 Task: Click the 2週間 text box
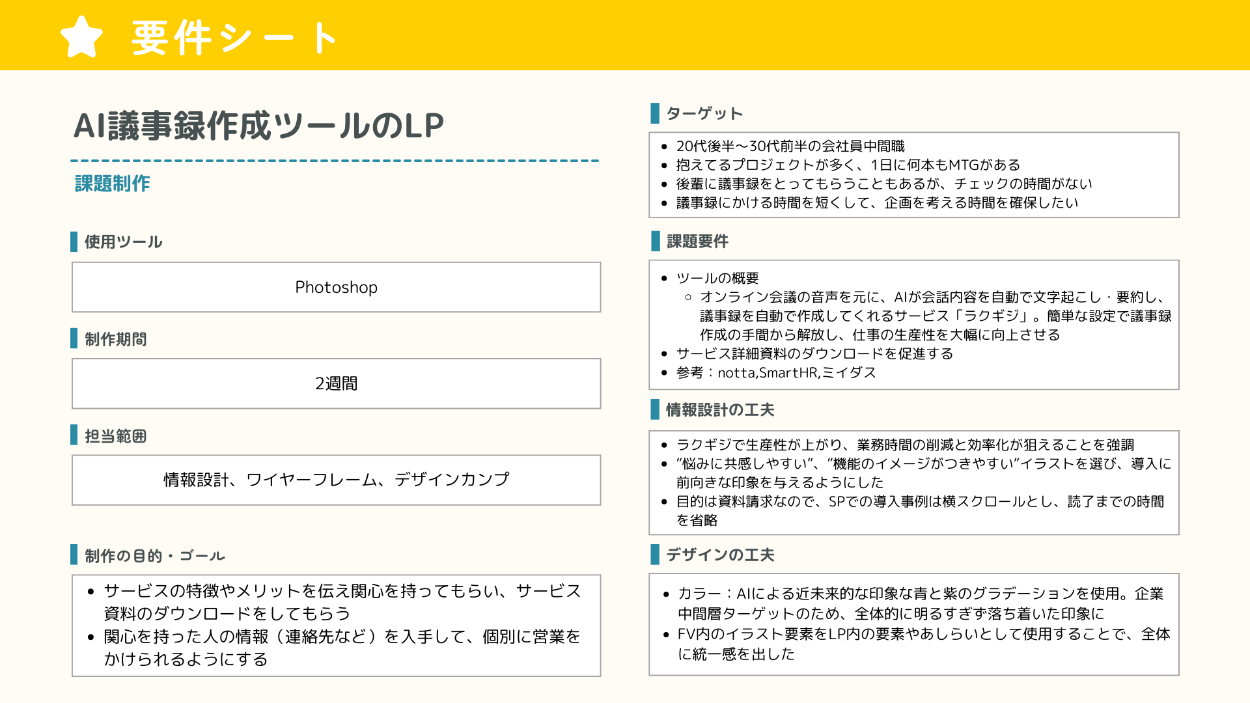[336, 383]
